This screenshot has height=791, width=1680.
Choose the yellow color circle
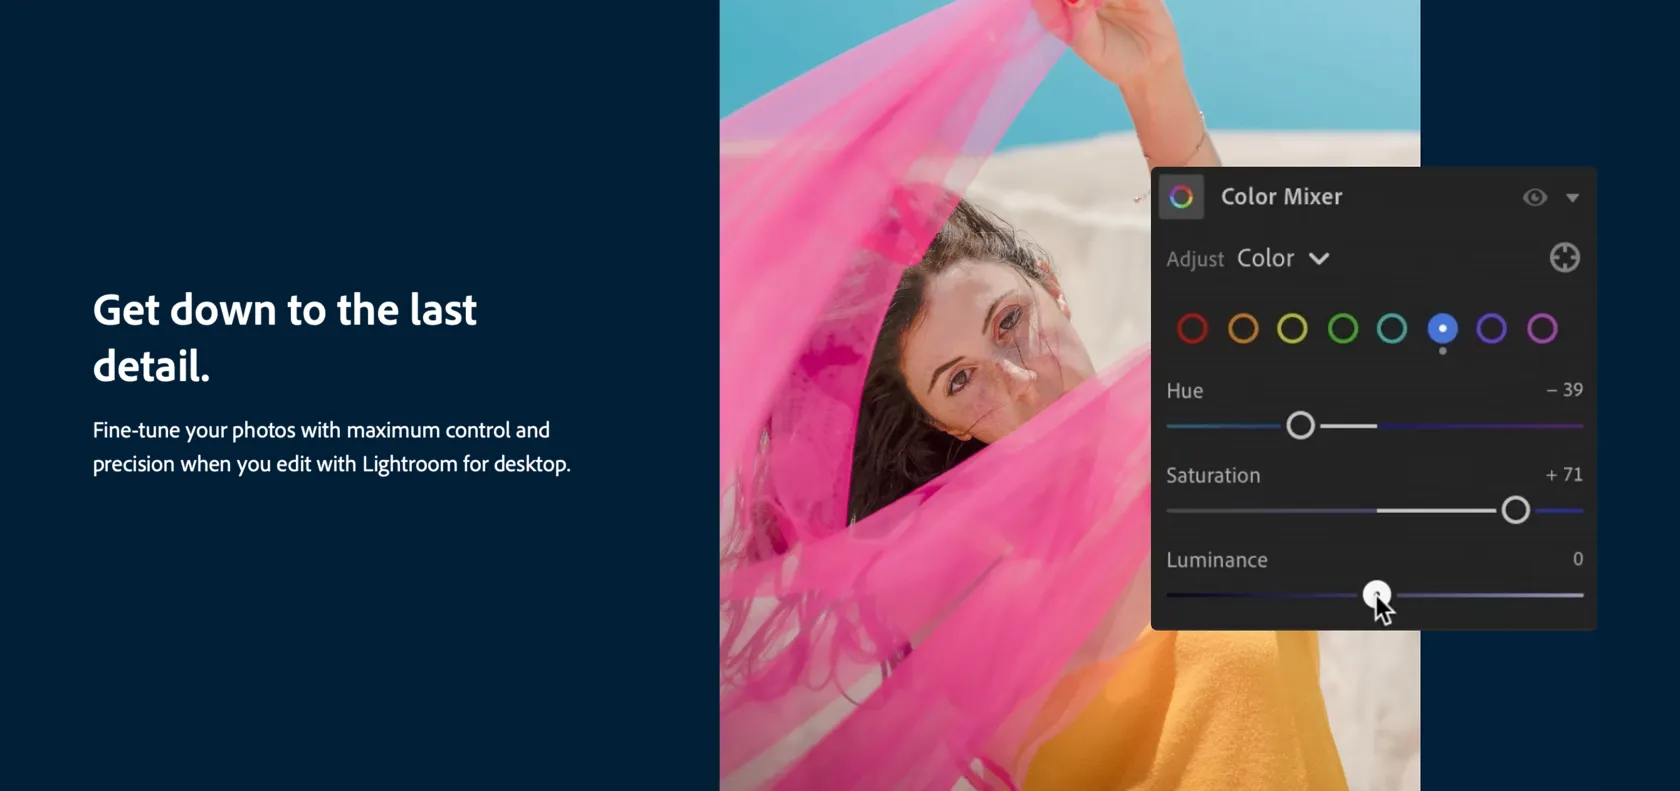1292,328
